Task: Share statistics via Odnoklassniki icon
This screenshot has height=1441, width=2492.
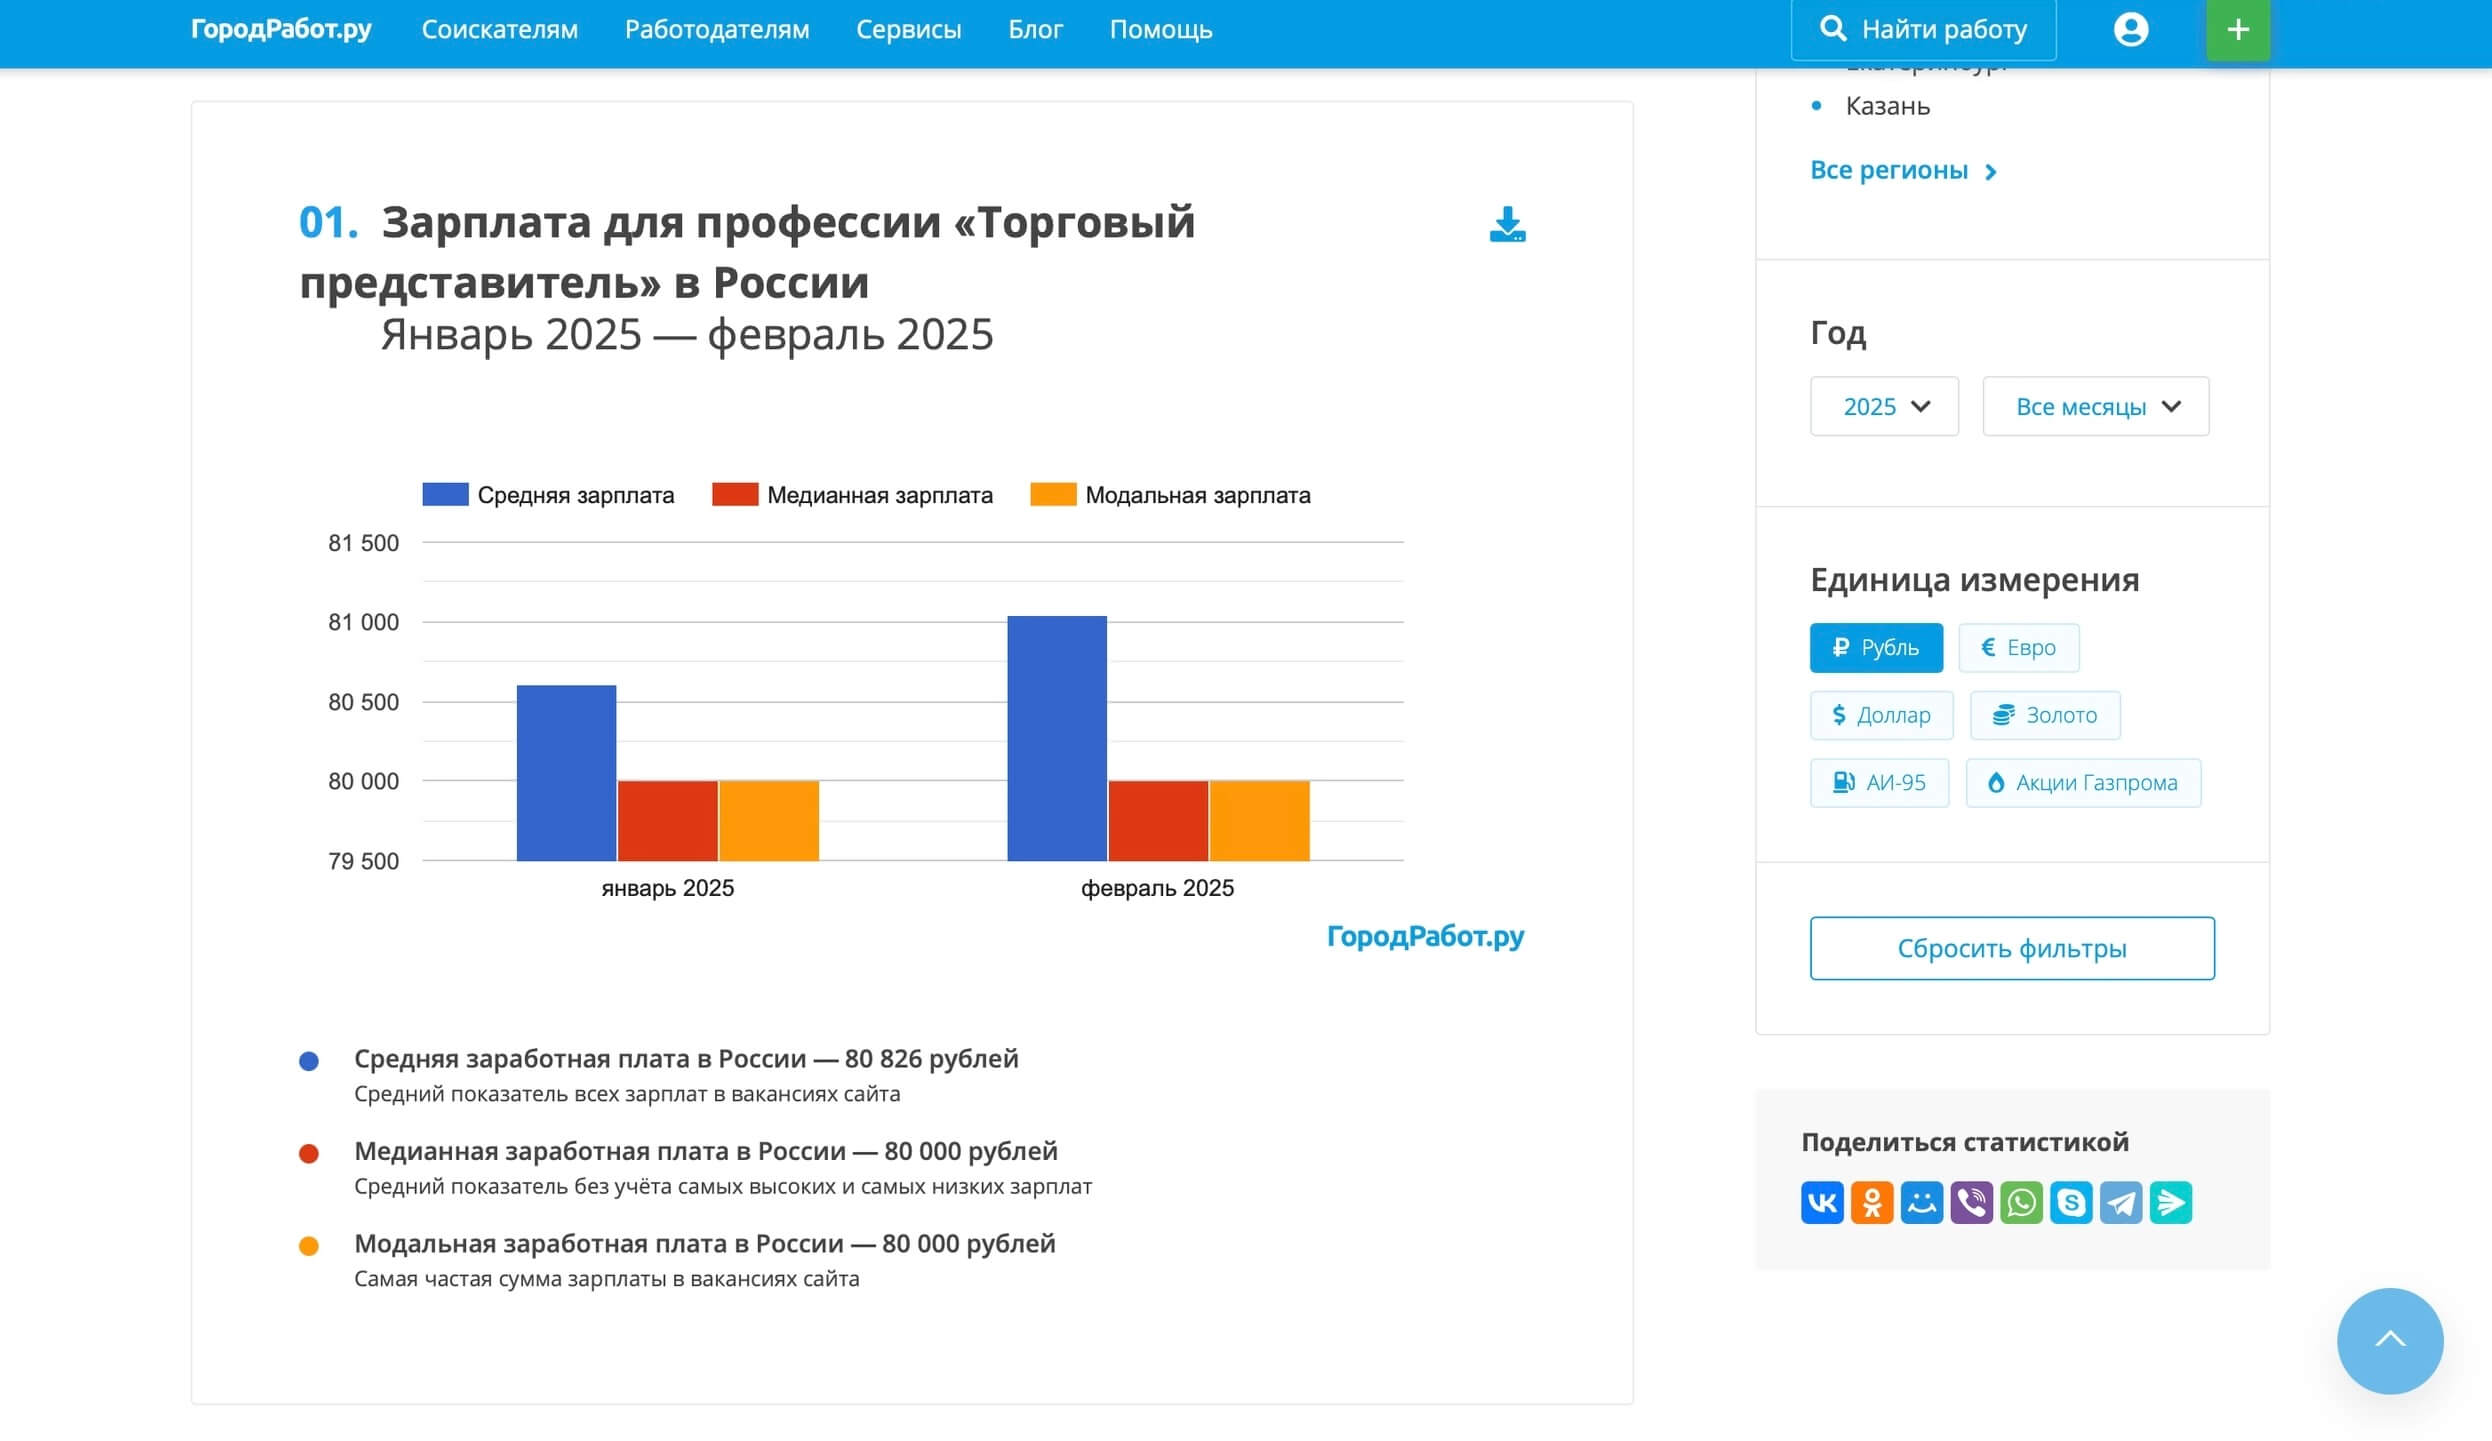Action: (1872, 1202)
